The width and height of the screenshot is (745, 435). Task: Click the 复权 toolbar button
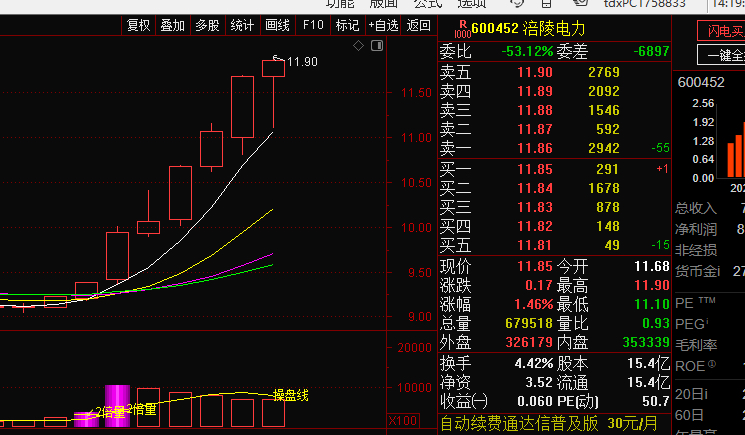(x=138, y=25)
